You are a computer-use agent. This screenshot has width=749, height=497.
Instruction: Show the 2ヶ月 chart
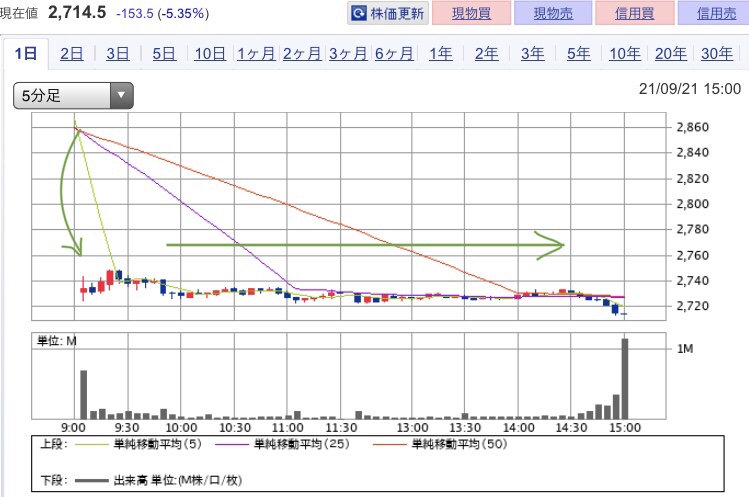[302, 54]
